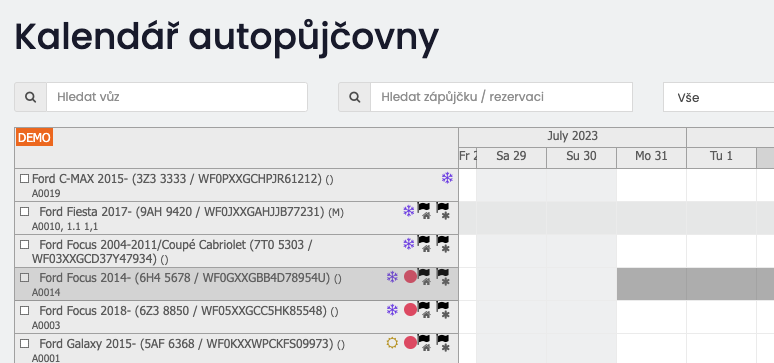Click the Mo 31 day header
Screen dimensions: 774x363
pyautogui.click(x=652, y=157)
